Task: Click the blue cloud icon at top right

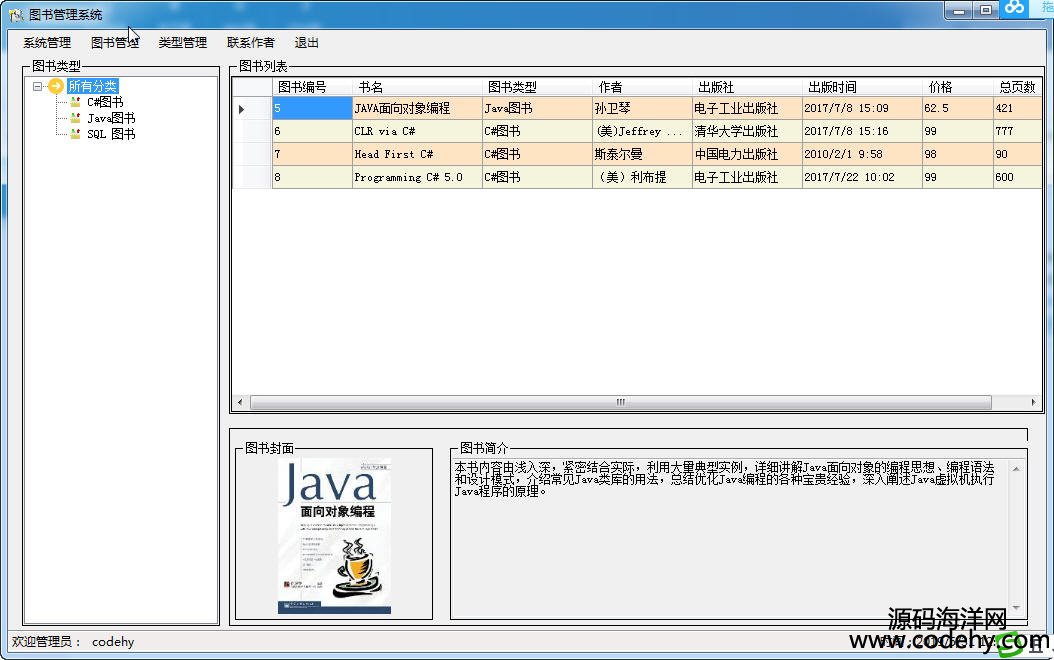Action: pos(1015,8)
